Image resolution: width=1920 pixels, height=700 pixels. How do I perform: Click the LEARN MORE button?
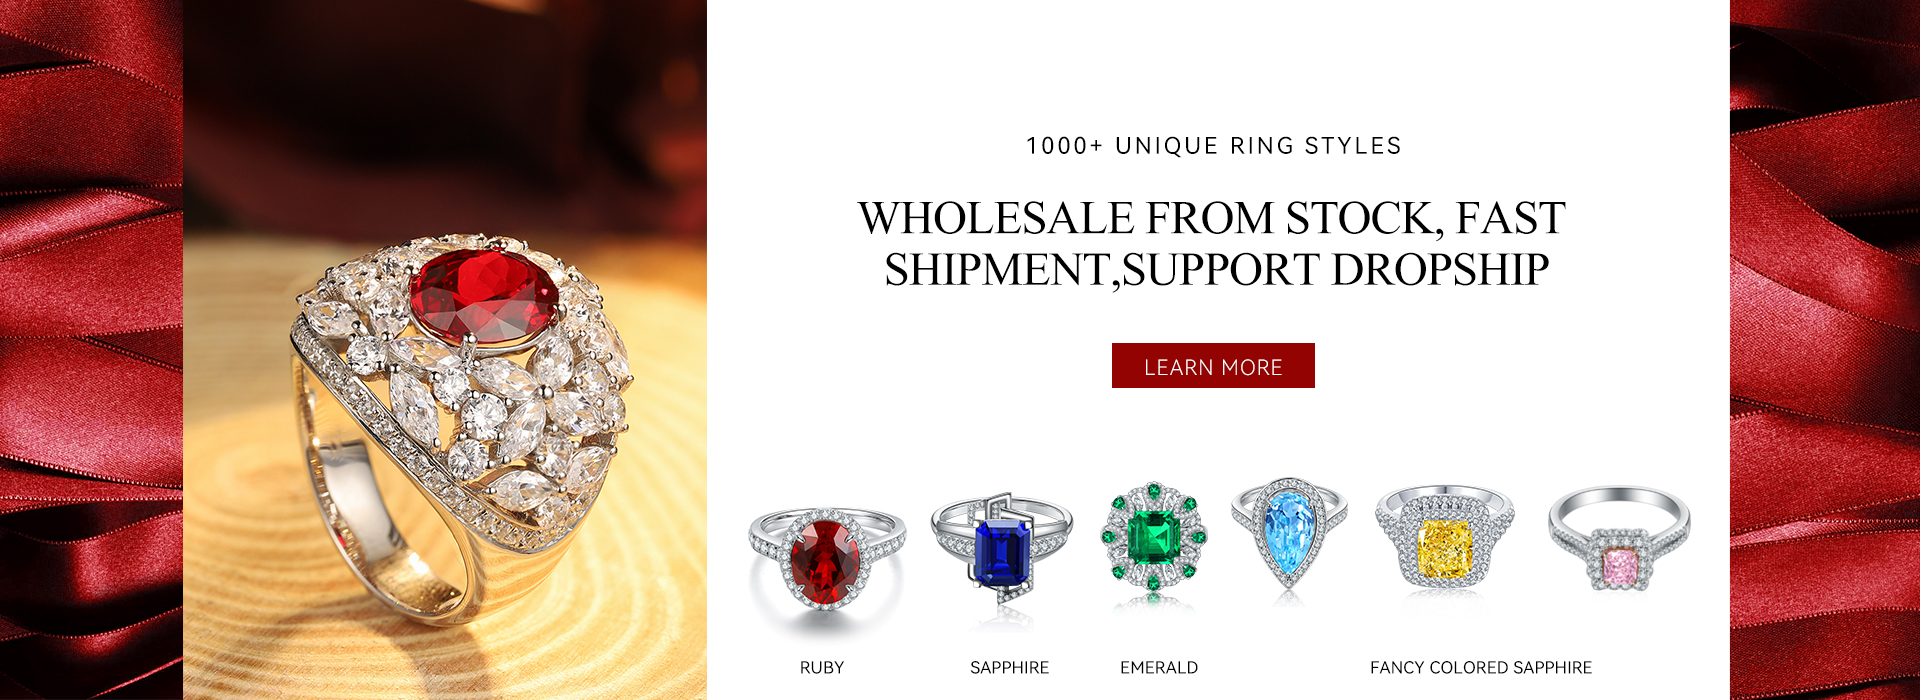click(1213, 366)
